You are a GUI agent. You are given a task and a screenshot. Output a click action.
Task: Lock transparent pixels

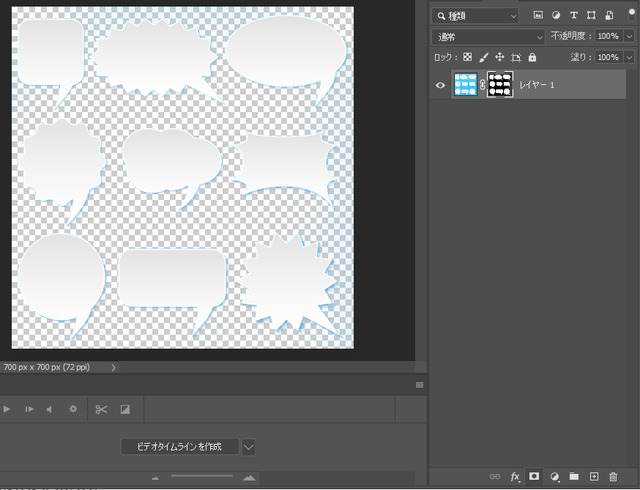468,57
